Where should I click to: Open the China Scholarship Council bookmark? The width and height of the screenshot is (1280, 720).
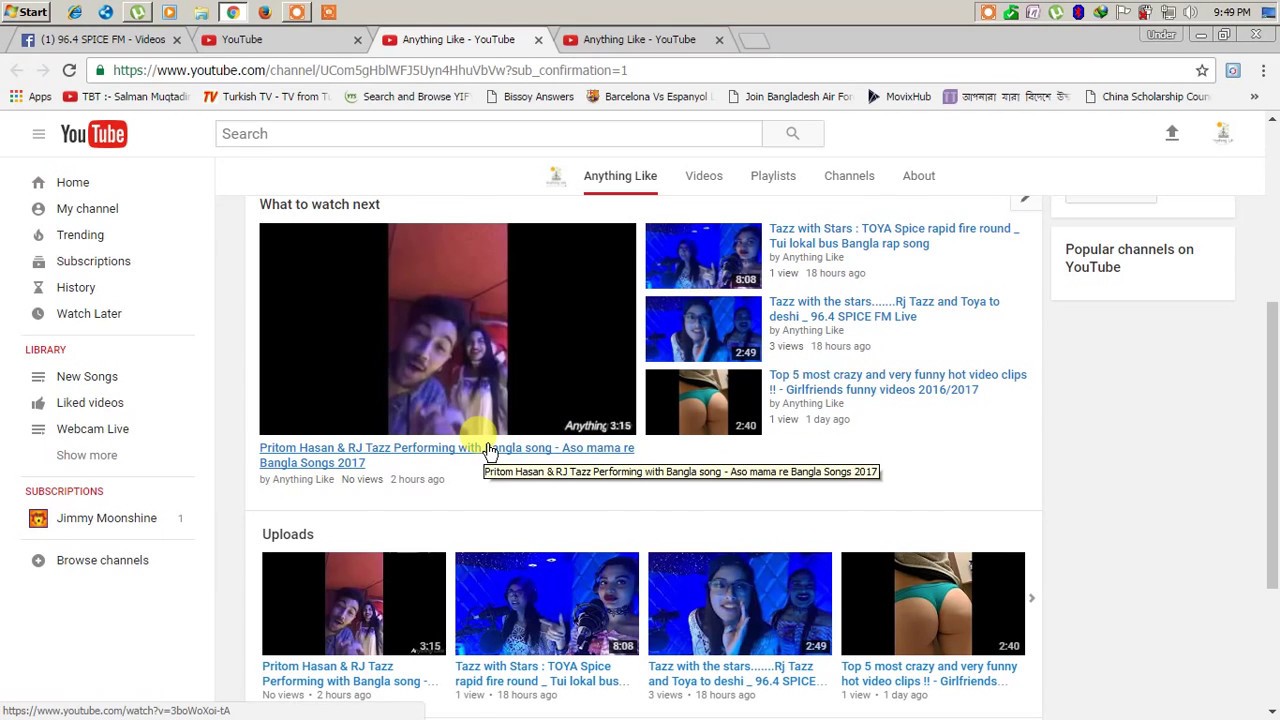tap(1147, 97)
